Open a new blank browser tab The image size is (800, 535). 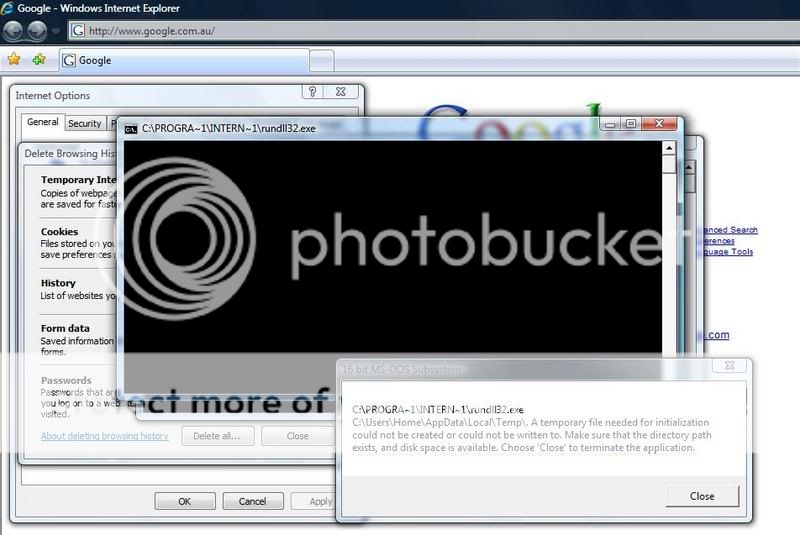[x=321, y=61]
